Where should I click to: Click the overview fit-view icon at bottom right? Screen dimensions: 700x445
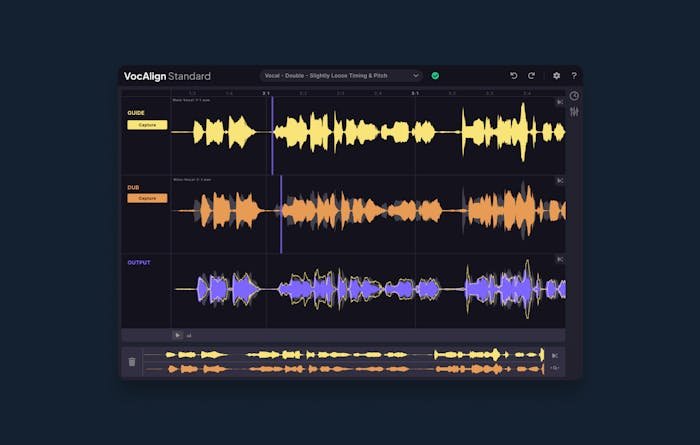[x=554, y=356]
